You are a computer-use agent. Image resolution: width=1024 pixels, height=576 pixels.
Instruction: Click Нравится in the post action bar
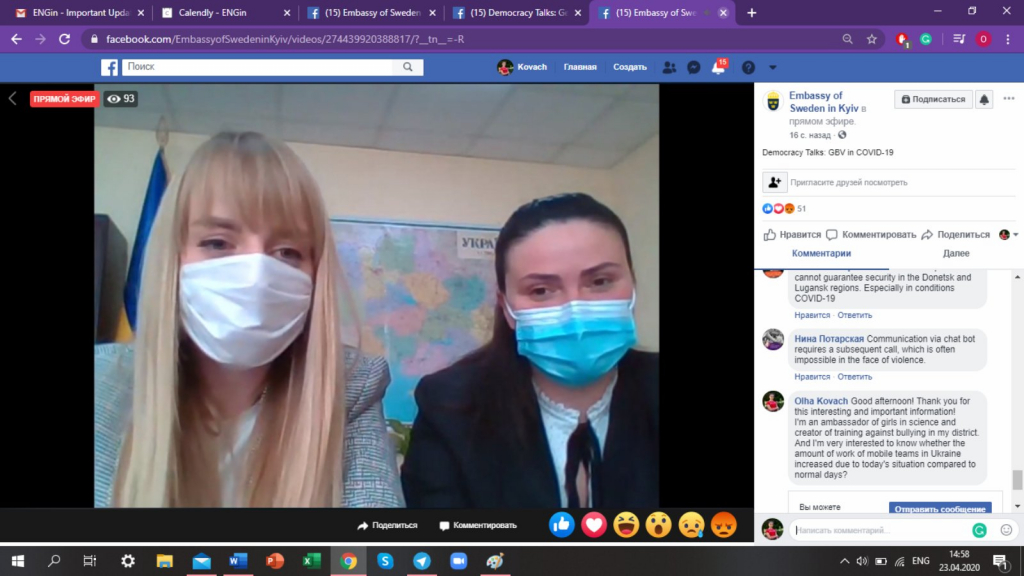pos(792,234)
